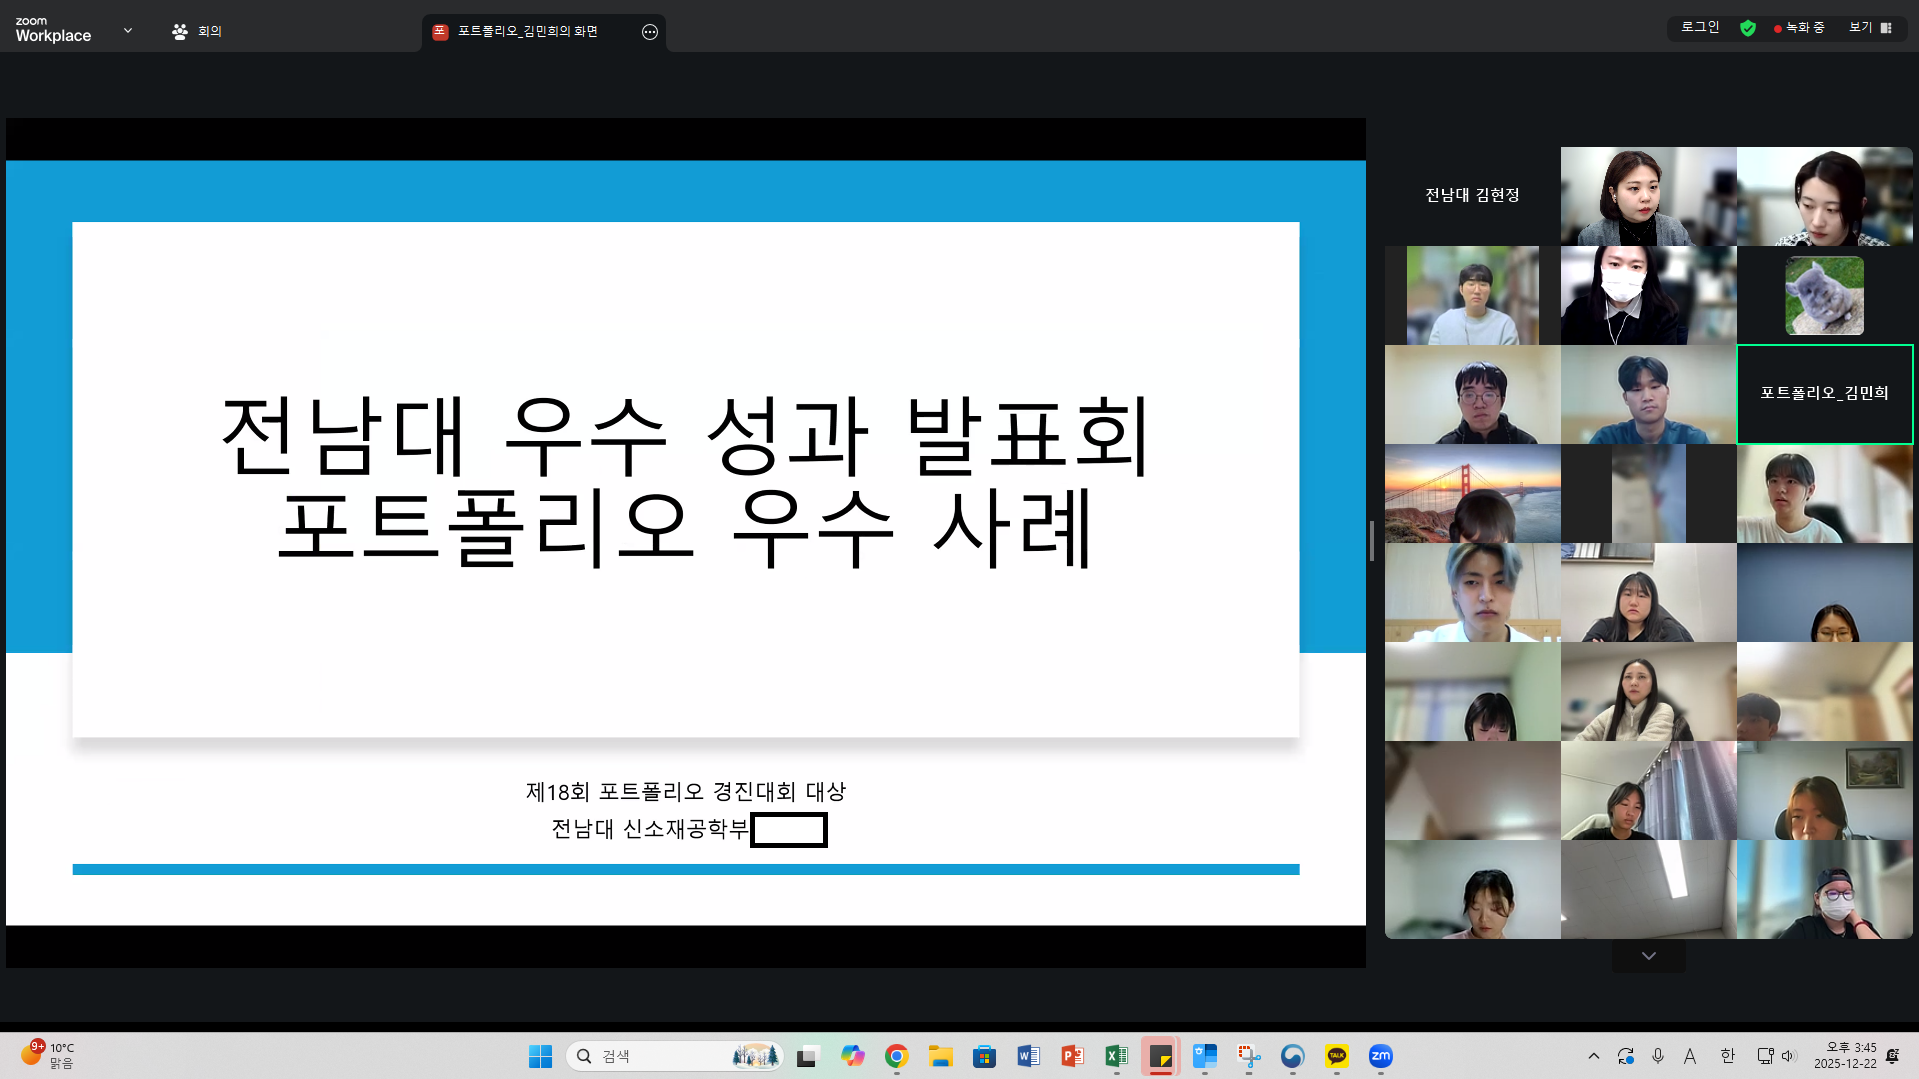Viewport: 1919px width, 1079px height.
Task: Launch PowerPoint from the taskbar
Action: [1071, 1057]
